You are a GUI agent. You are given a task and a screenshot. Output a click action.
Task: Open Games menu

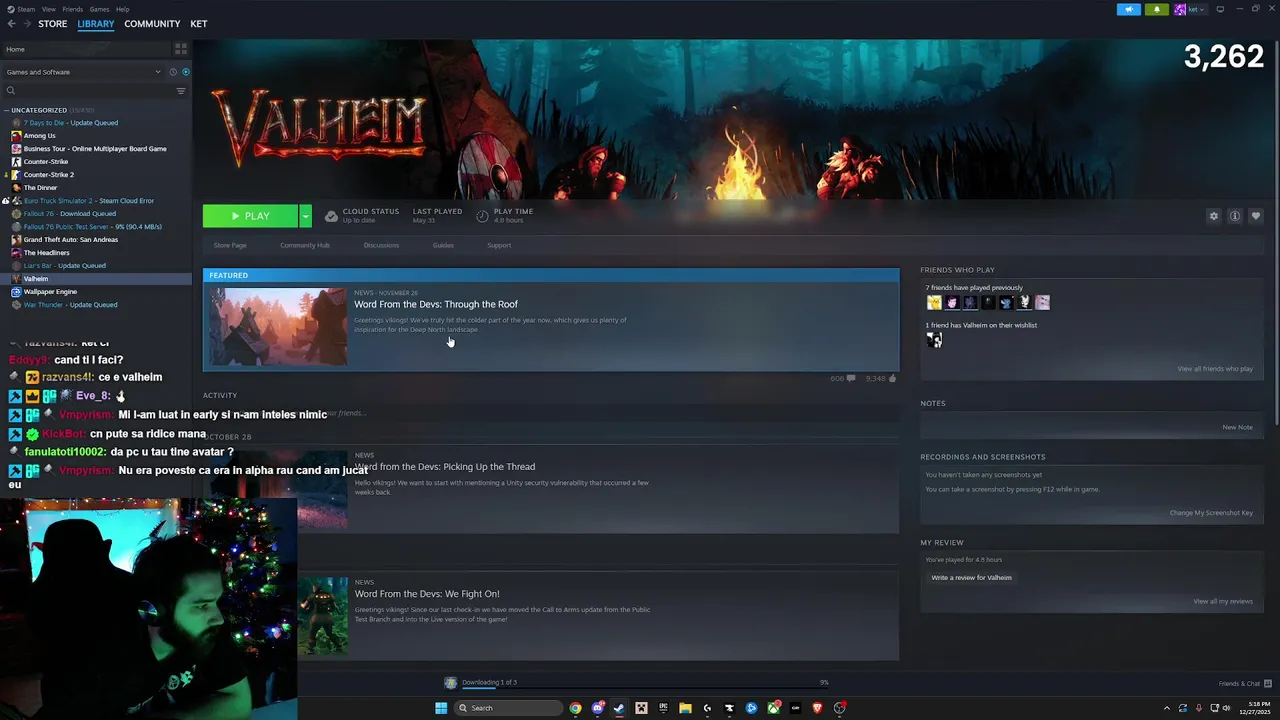click(99, 9)
